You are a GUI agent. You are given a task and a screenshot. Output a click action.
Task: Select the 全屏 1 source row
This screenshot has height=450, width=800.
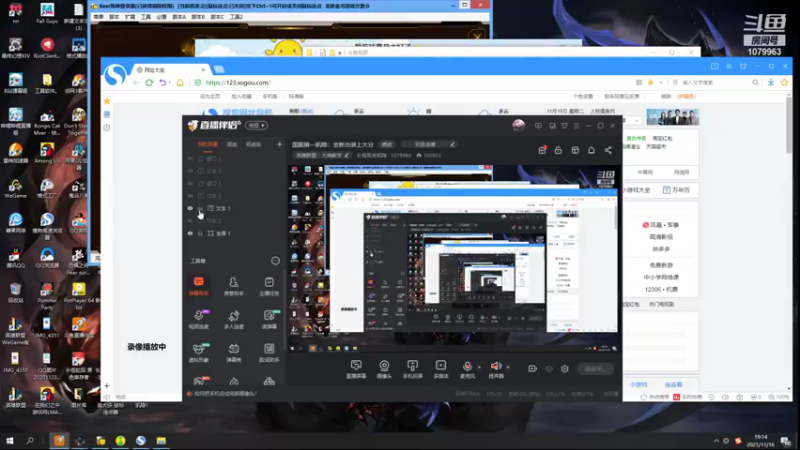pos(235,233)
